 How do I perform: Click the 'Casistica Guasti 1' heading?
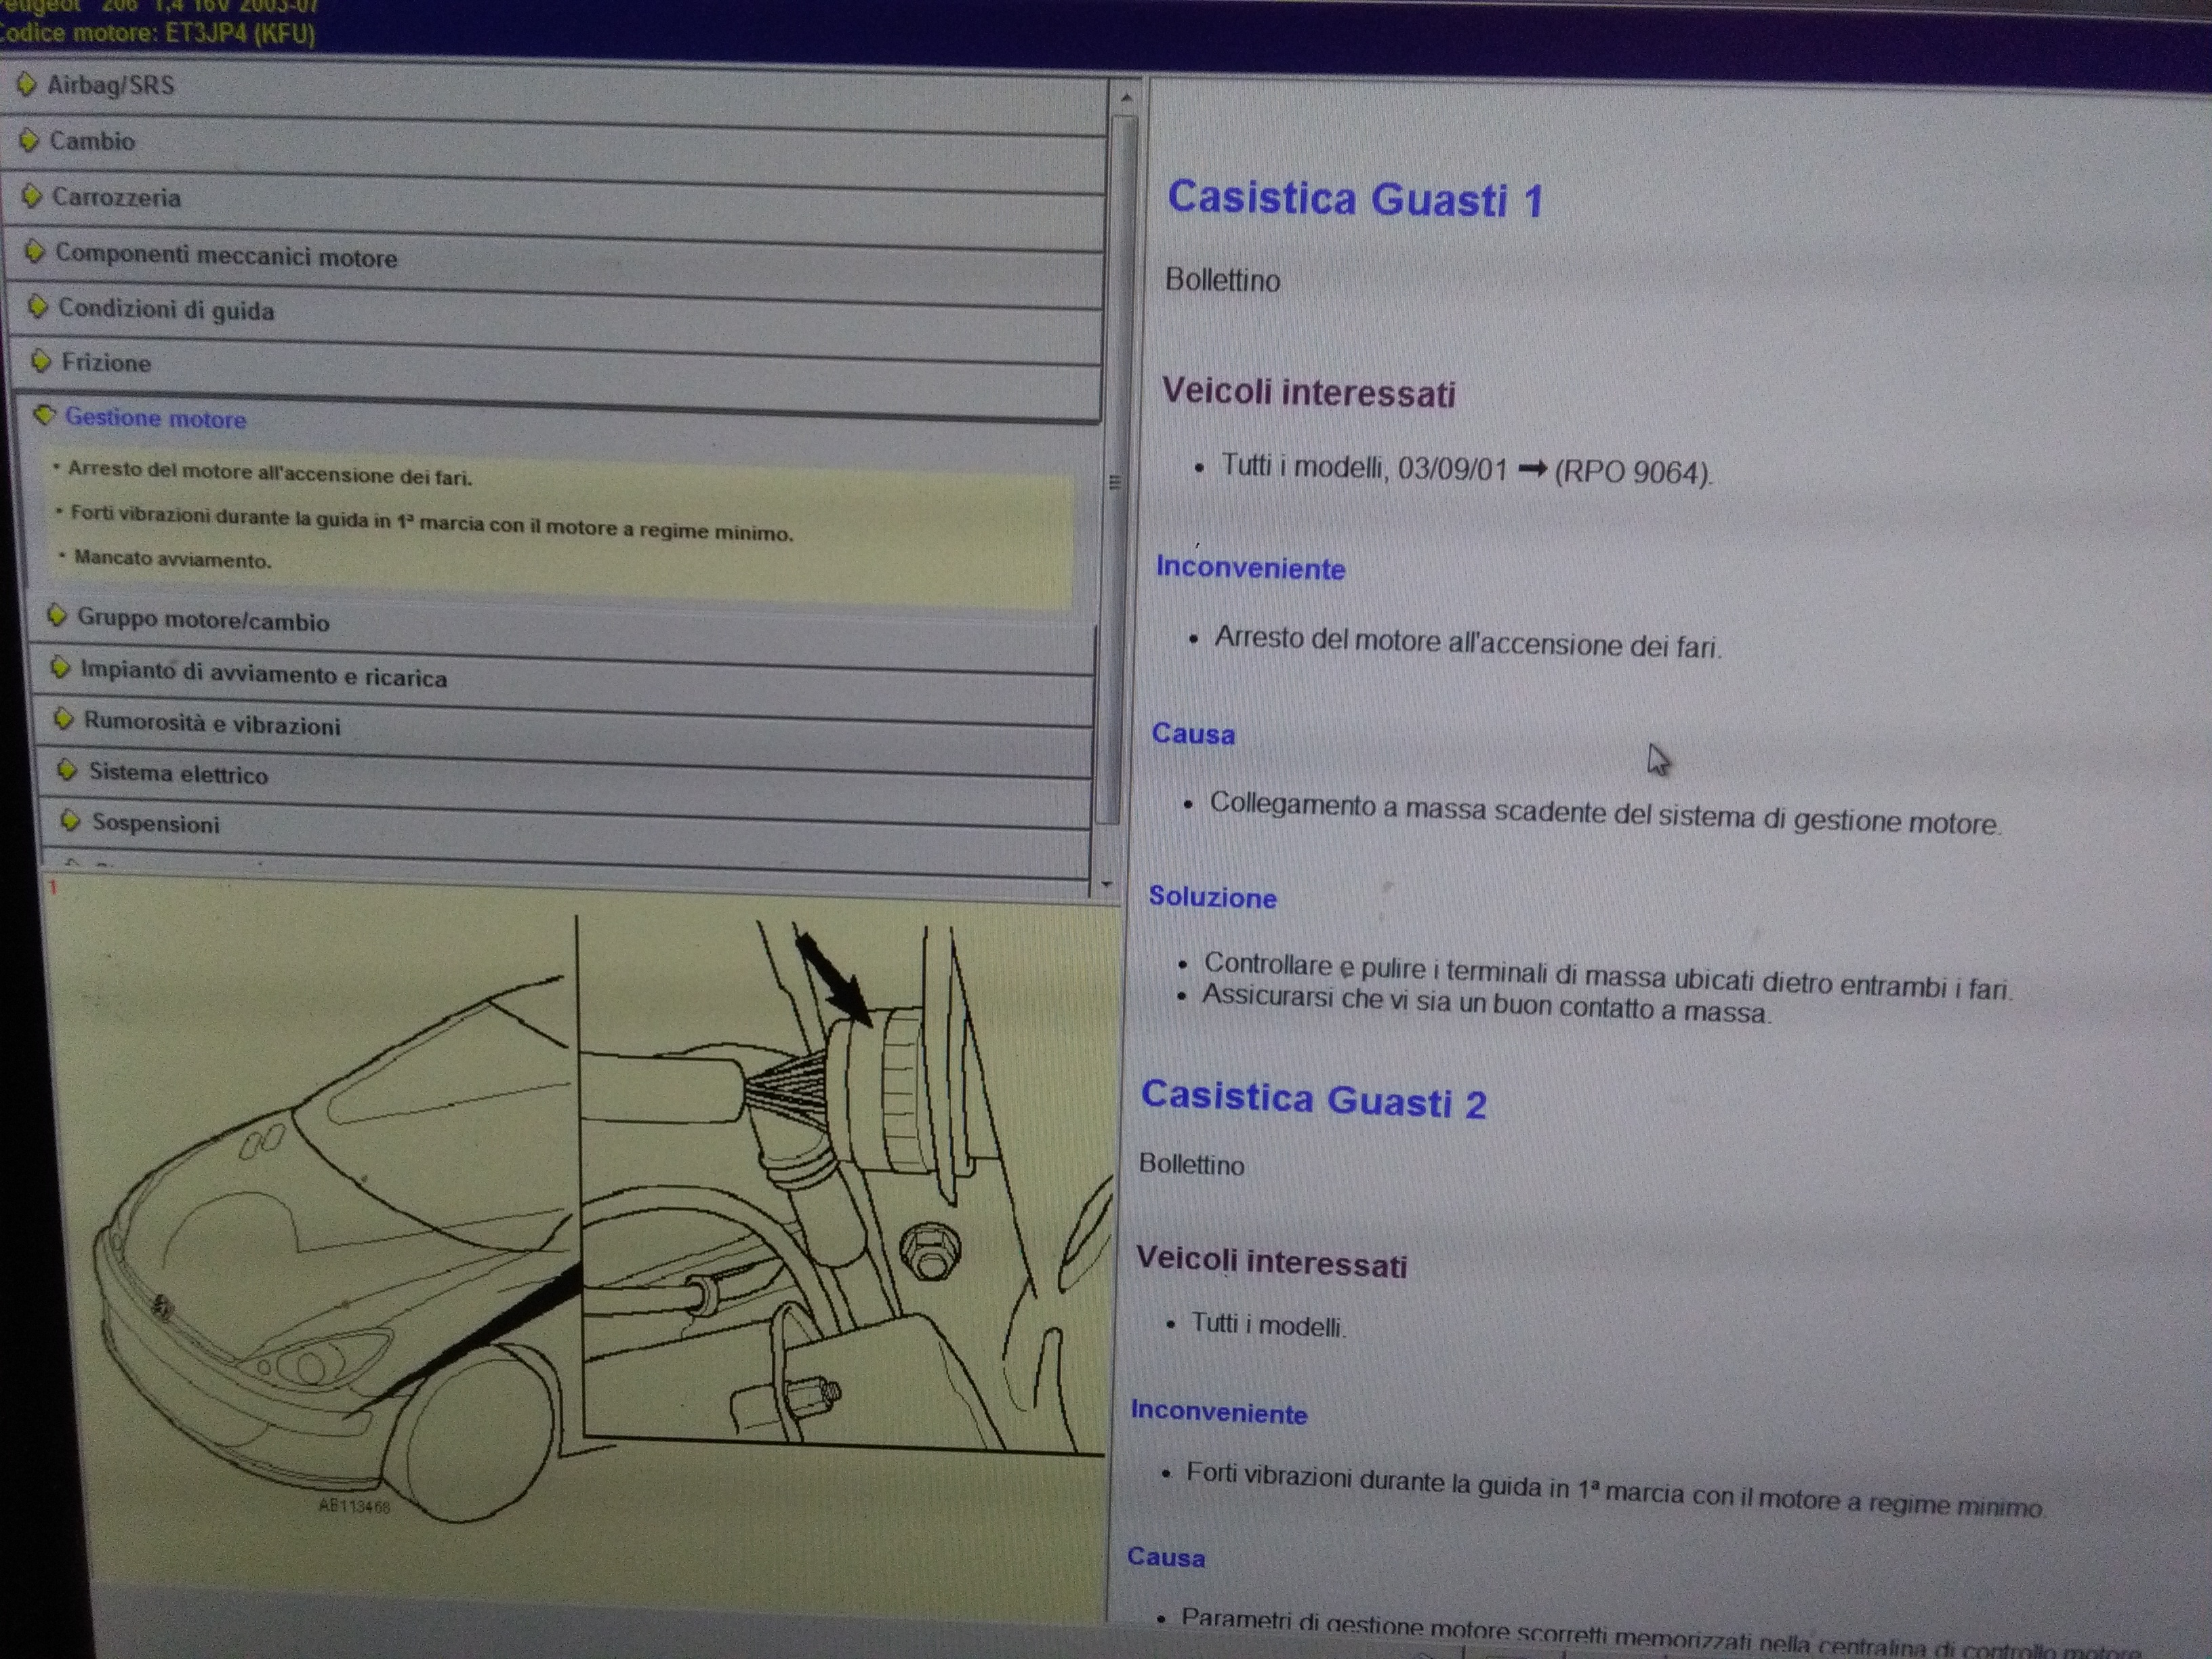[x=1355, y=198]
